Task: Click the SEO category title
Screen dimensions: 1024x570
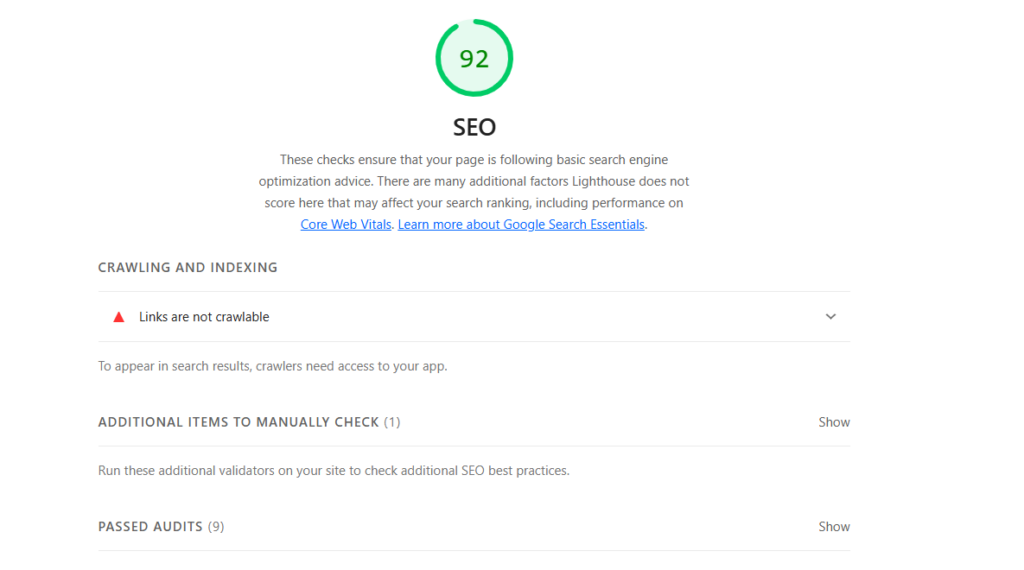Action: tap(474, 127)
